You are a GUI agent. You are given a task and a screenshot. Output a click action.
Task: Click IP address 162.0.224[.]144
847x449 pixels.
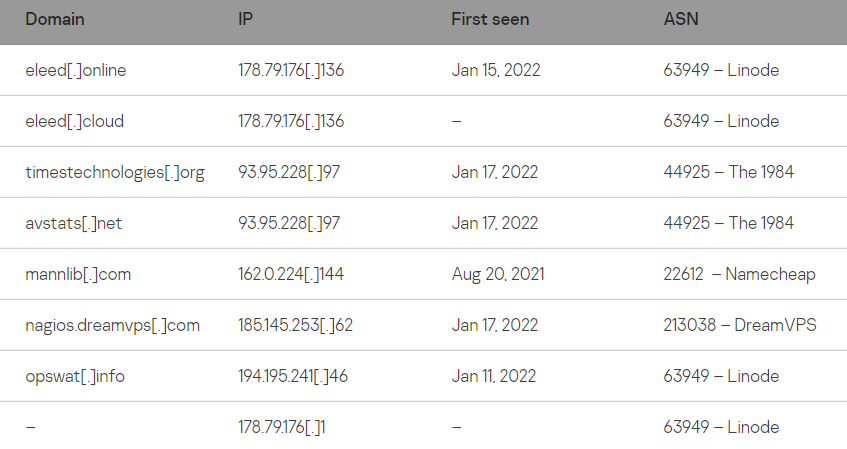[x=291, y=274]
